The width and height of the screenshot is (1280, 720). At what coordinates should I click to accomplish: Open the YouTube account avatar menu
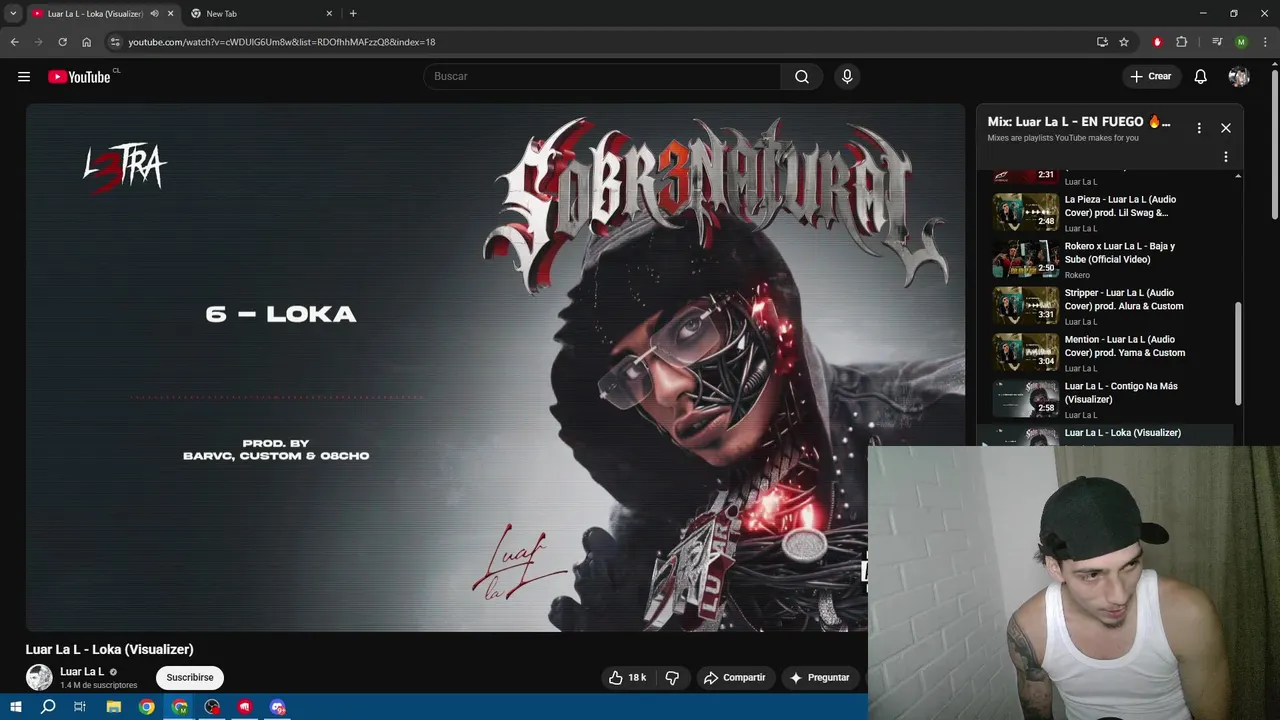click(1239, 77)
